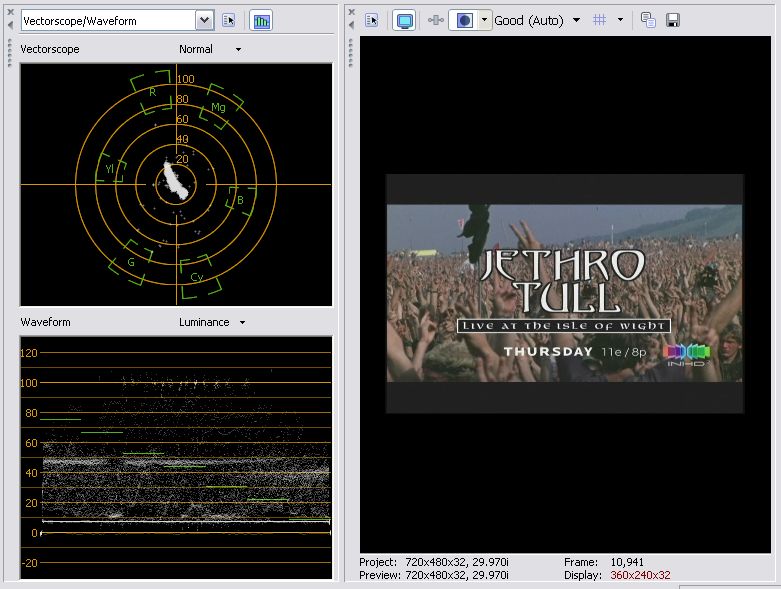Toggle update scopes while playing button
The image size is (781, 589).
pyautogui.click(x=261, y=20)
